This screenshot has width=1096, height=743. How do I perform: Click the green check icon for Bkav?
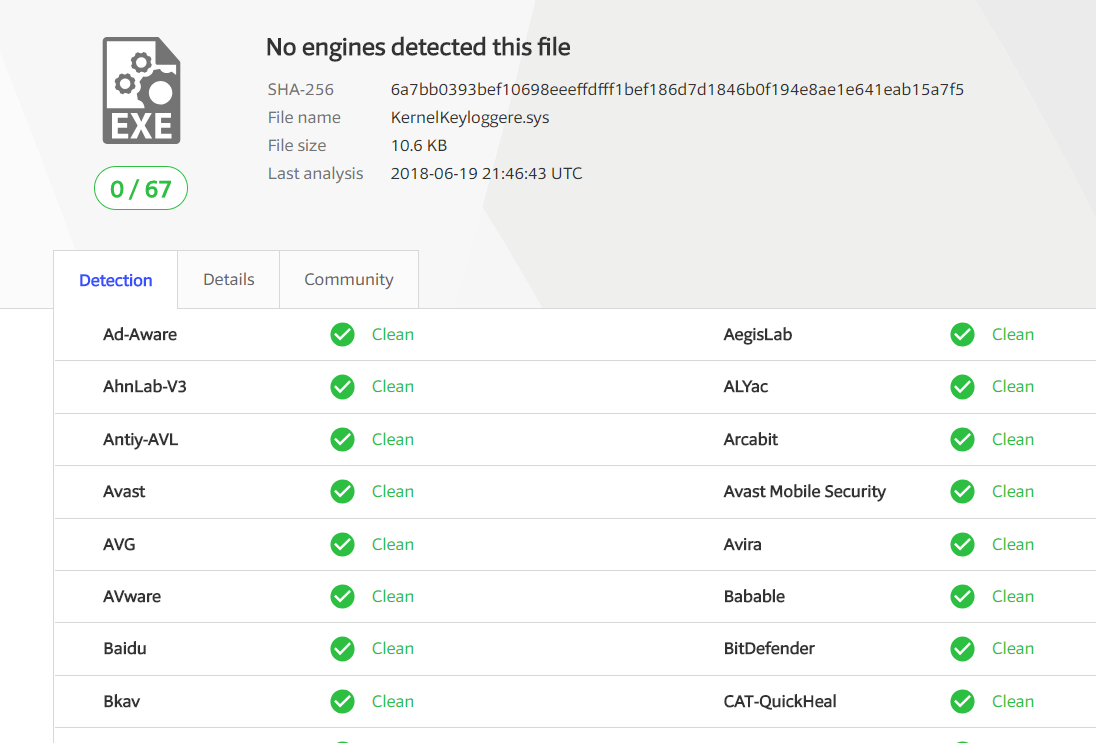342,701
